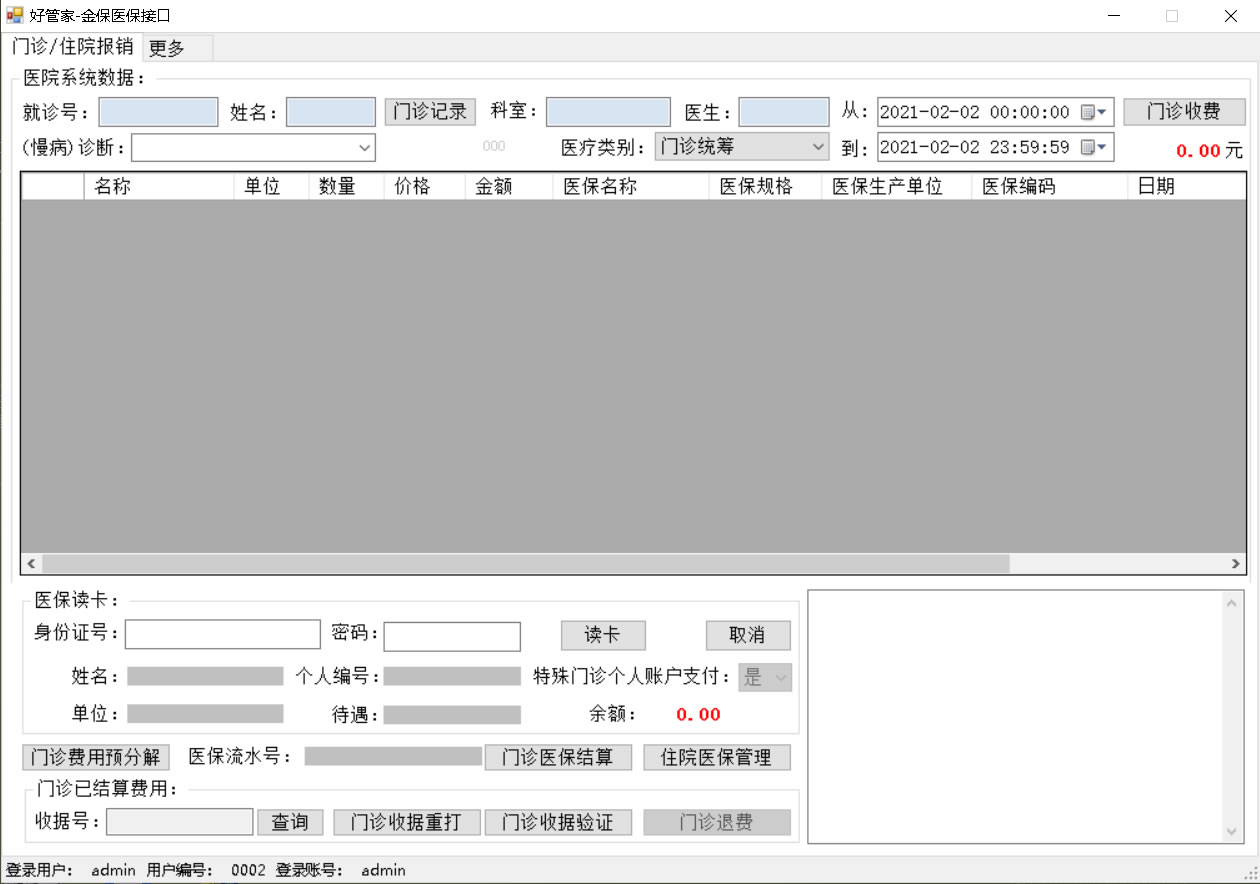Viewport: 1260px width, 884px height.
Task: Expand 特殊门诊个人账户支付 dropdown
Action: point(781,678)
